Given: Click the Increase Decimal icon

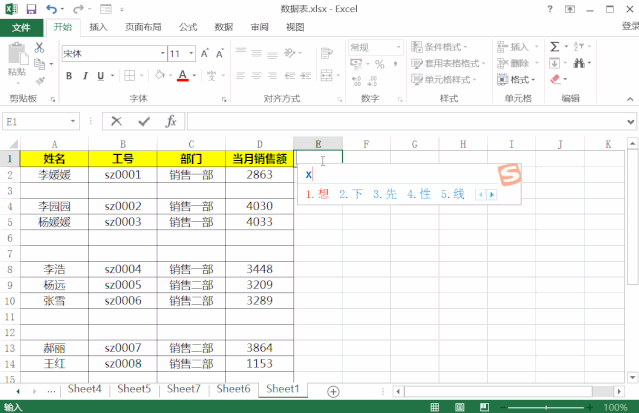Looking at the screenshot, I should [356, 81].
